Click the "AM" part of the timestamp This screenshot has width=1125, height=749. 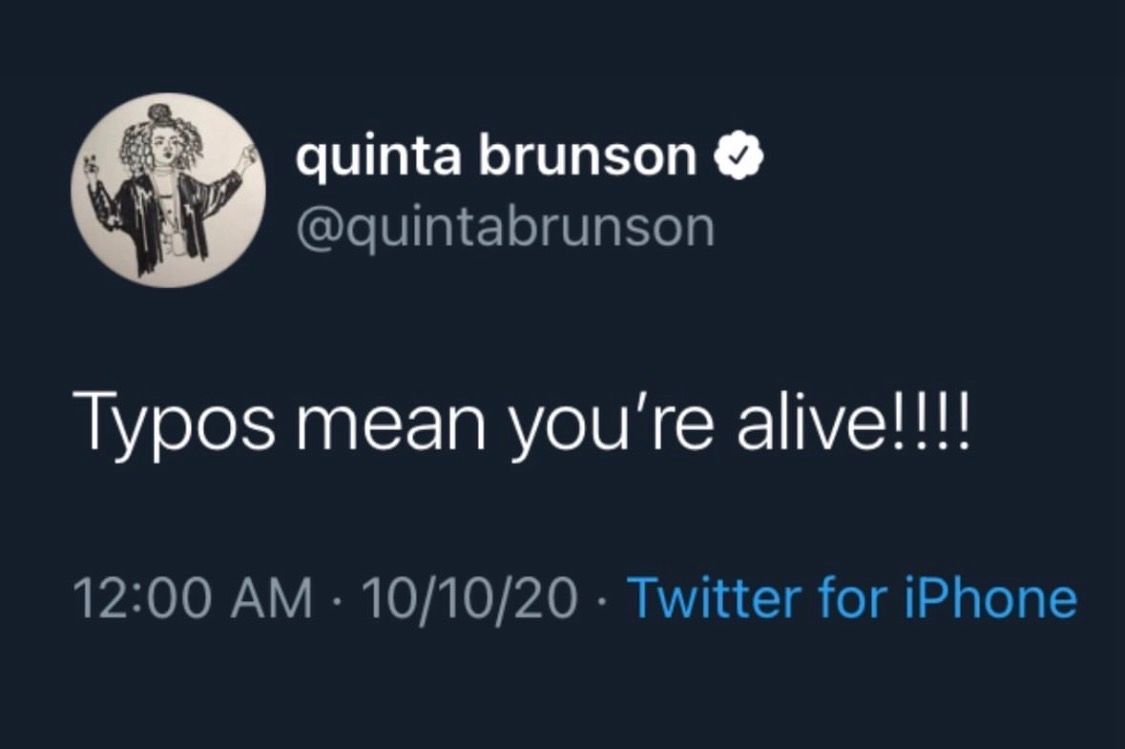274,599
